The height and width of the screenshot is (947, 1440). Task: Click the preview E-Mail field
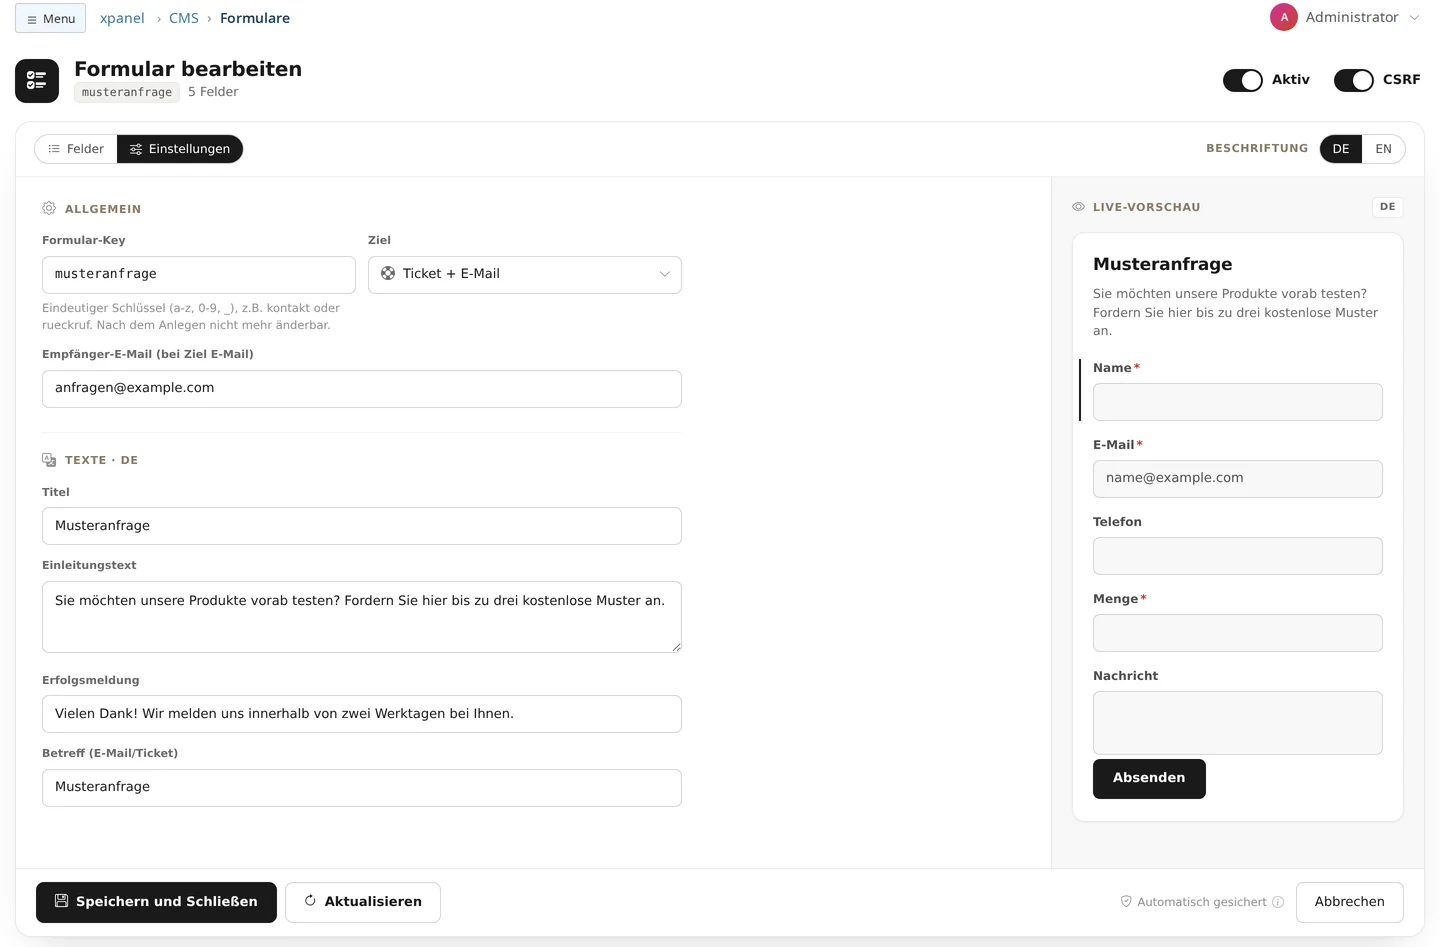point(1238,479)
